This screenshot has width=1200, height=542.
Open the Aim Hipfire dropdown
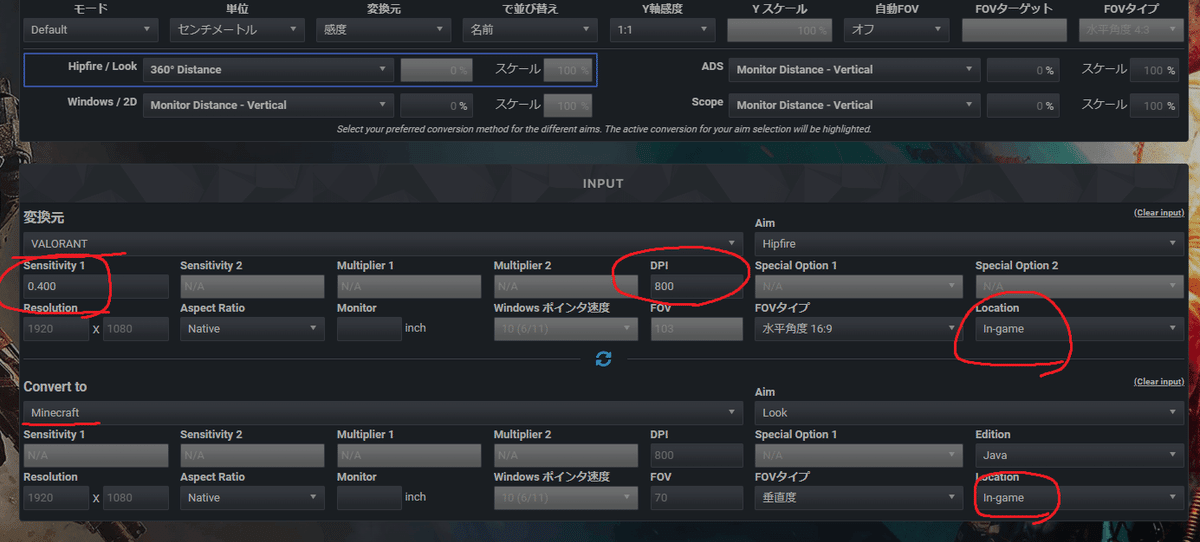(970, 243)
